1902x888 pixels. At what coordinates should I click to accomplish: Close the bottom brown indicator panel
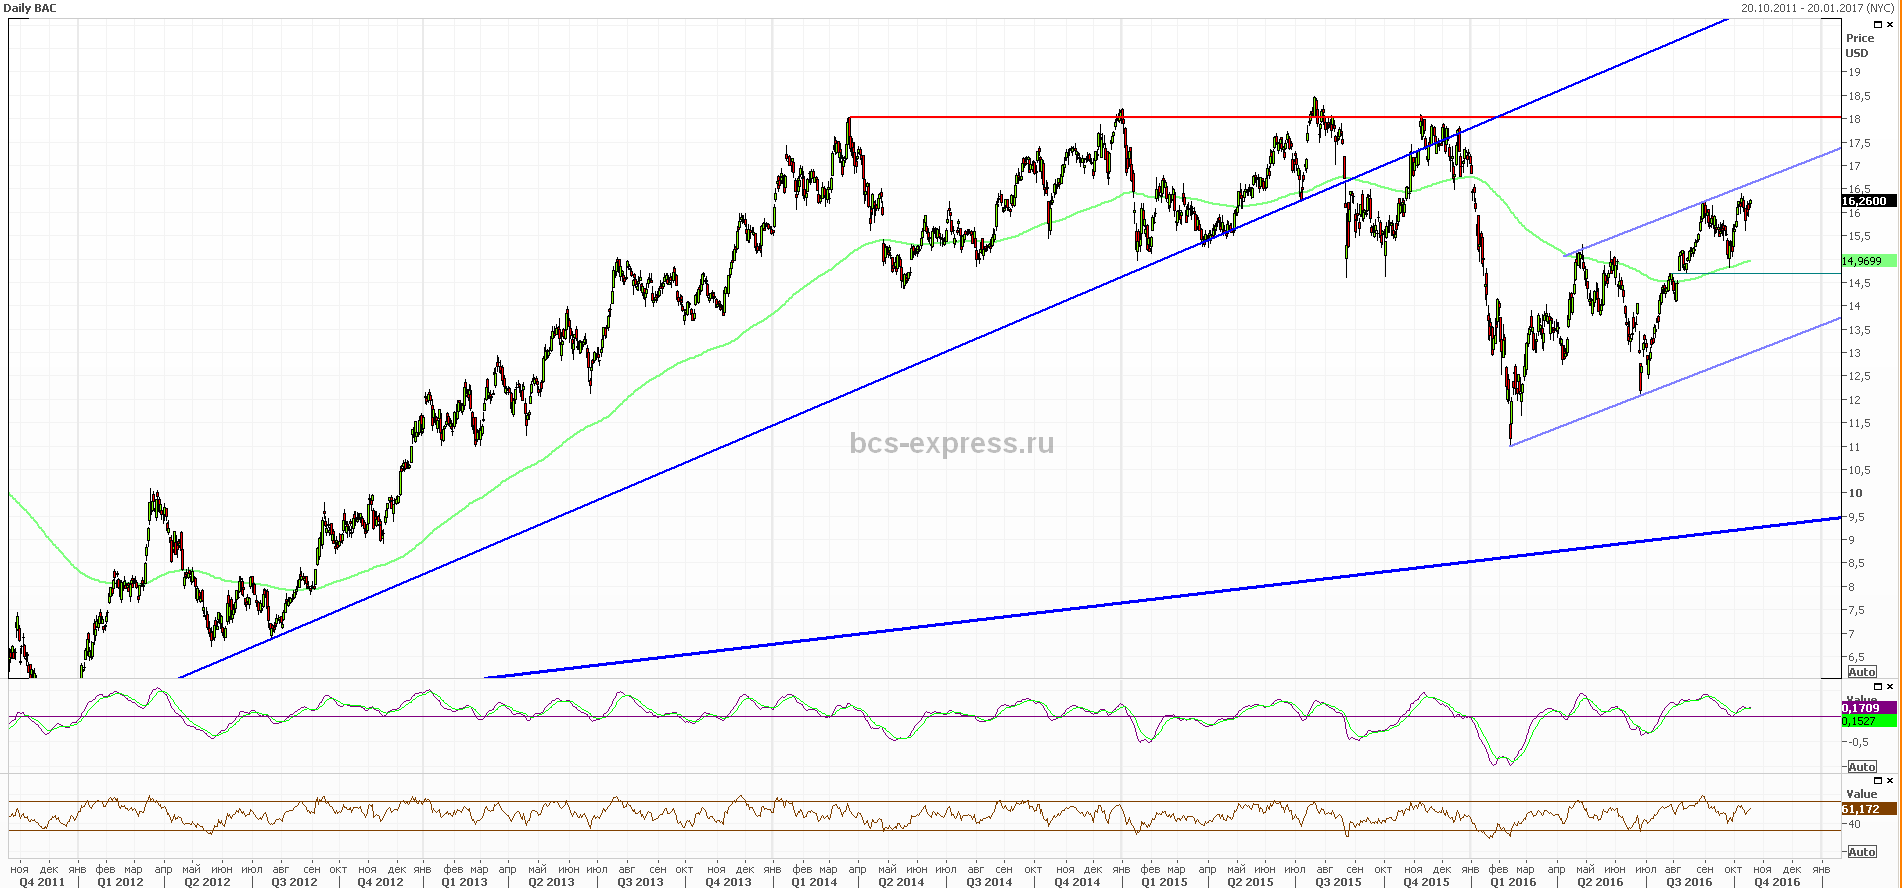tap(1889, 780)
